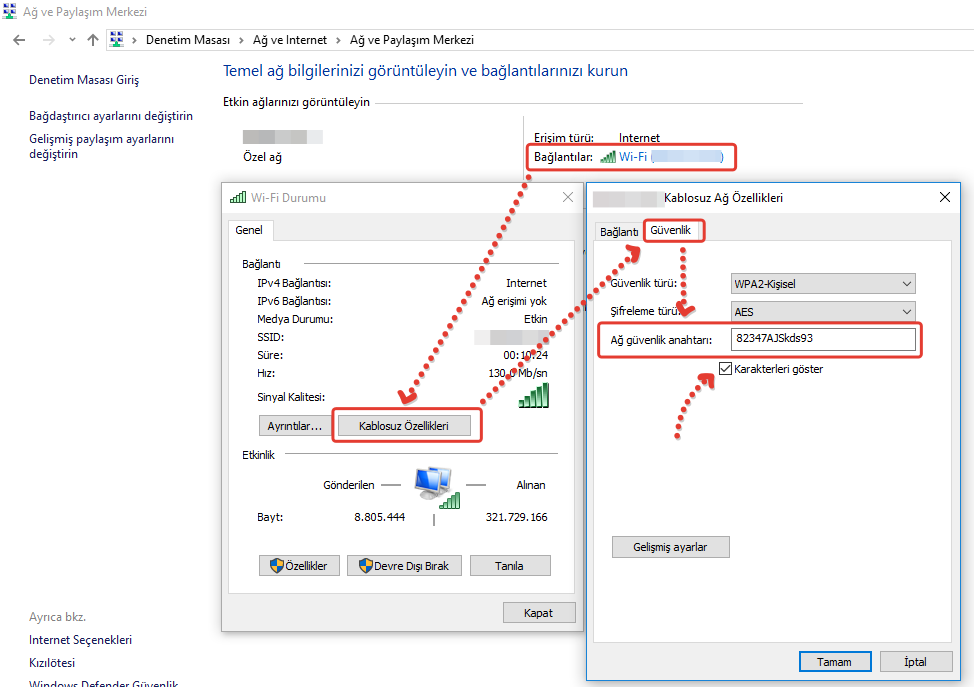Click into Ağ güvenlik anahtarı field
This screenshot has width=974, height=687.
point(822,340)
